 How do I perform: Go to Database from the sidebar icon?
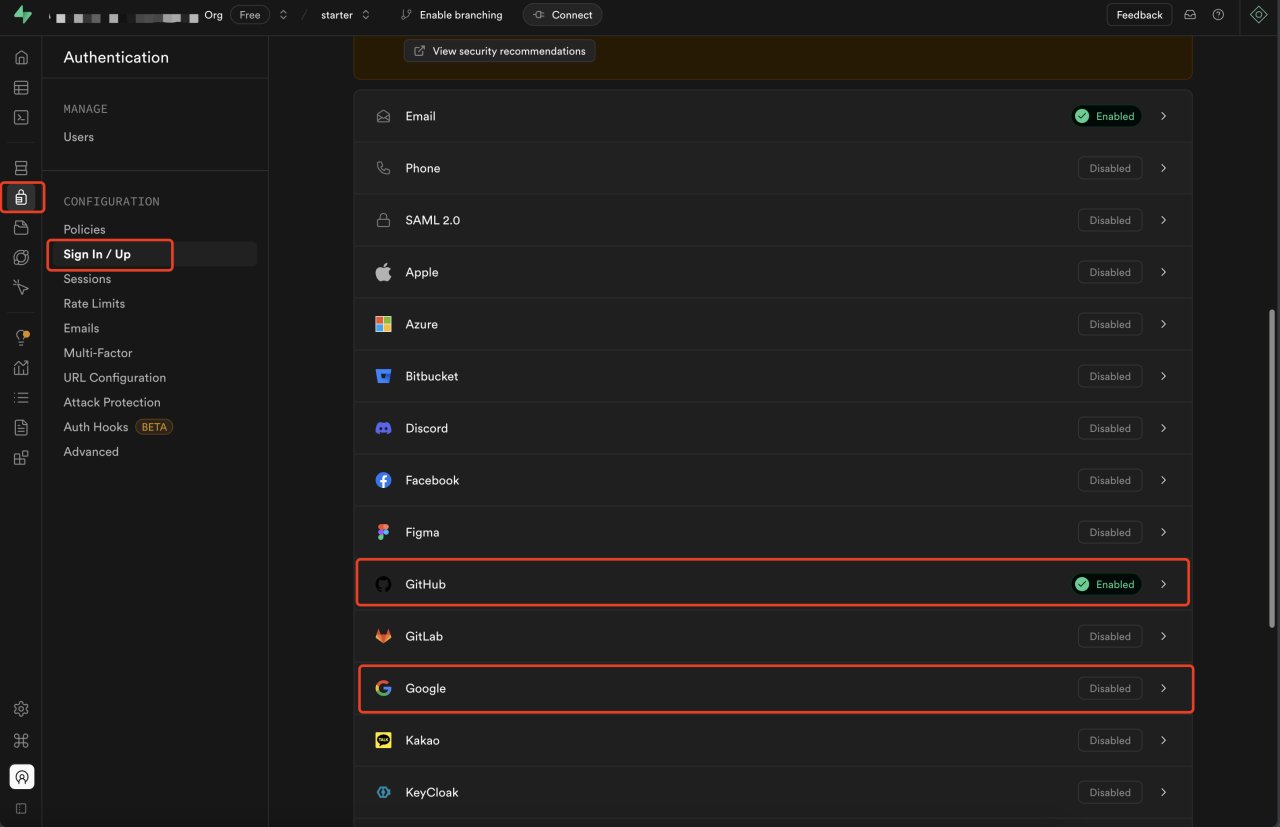tap(21, 168)
